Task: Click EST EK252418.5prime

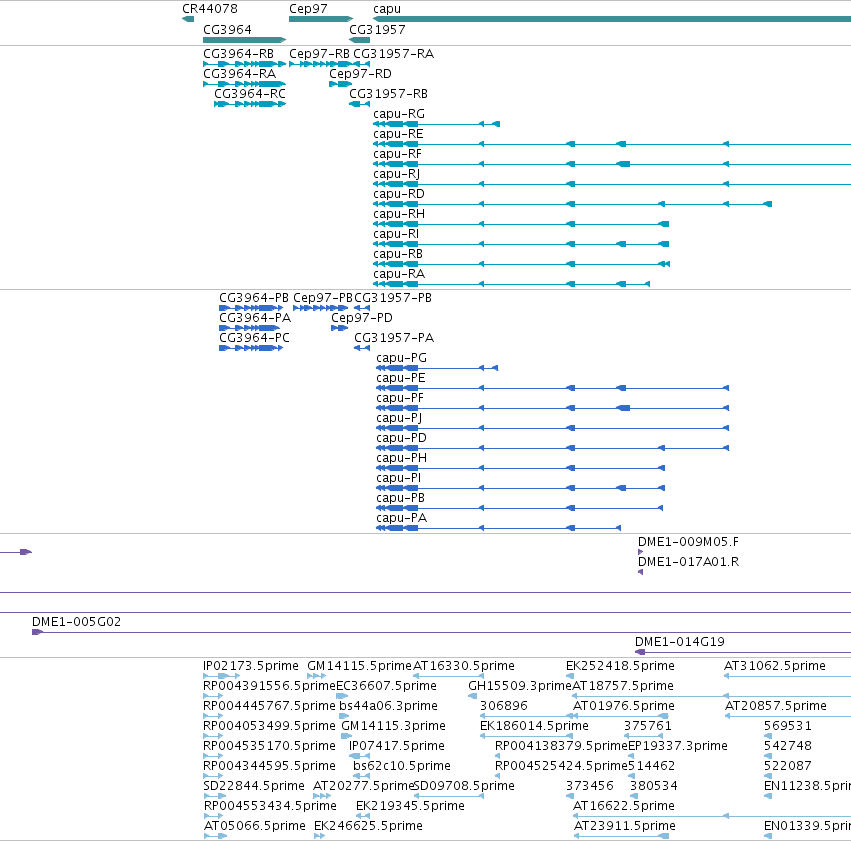Action: tap(570, 677)
